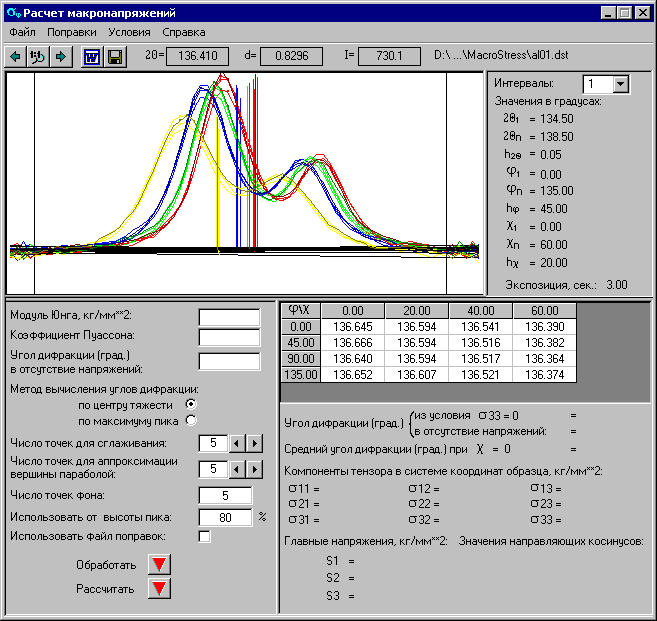Open the Условия menu
The width and height of the screenshot is (657, 621).
tap(129, 32)
